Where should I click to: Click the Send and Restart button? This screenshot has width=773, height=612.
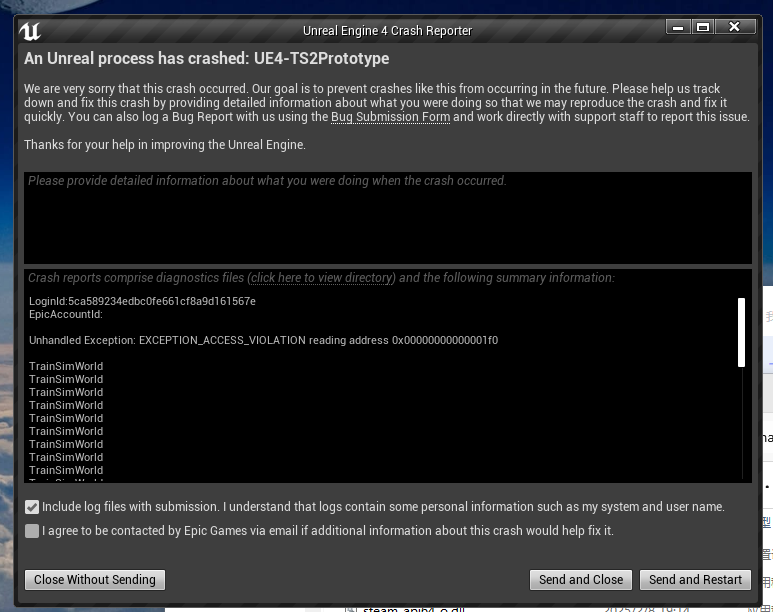[695, 580]
